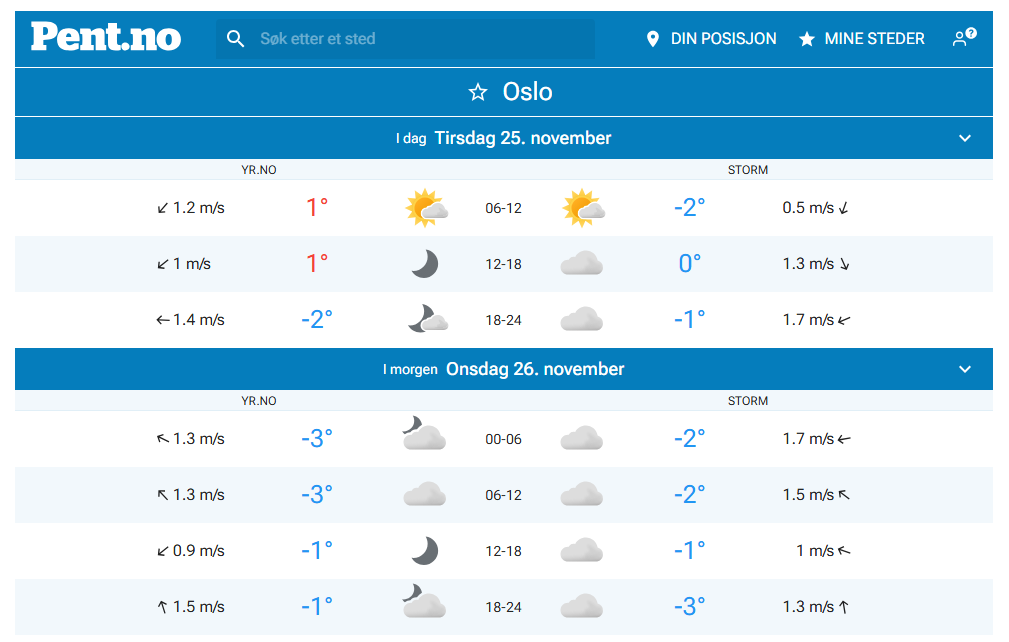
Task: Click the user help account icon
Action: pos(963,38)
